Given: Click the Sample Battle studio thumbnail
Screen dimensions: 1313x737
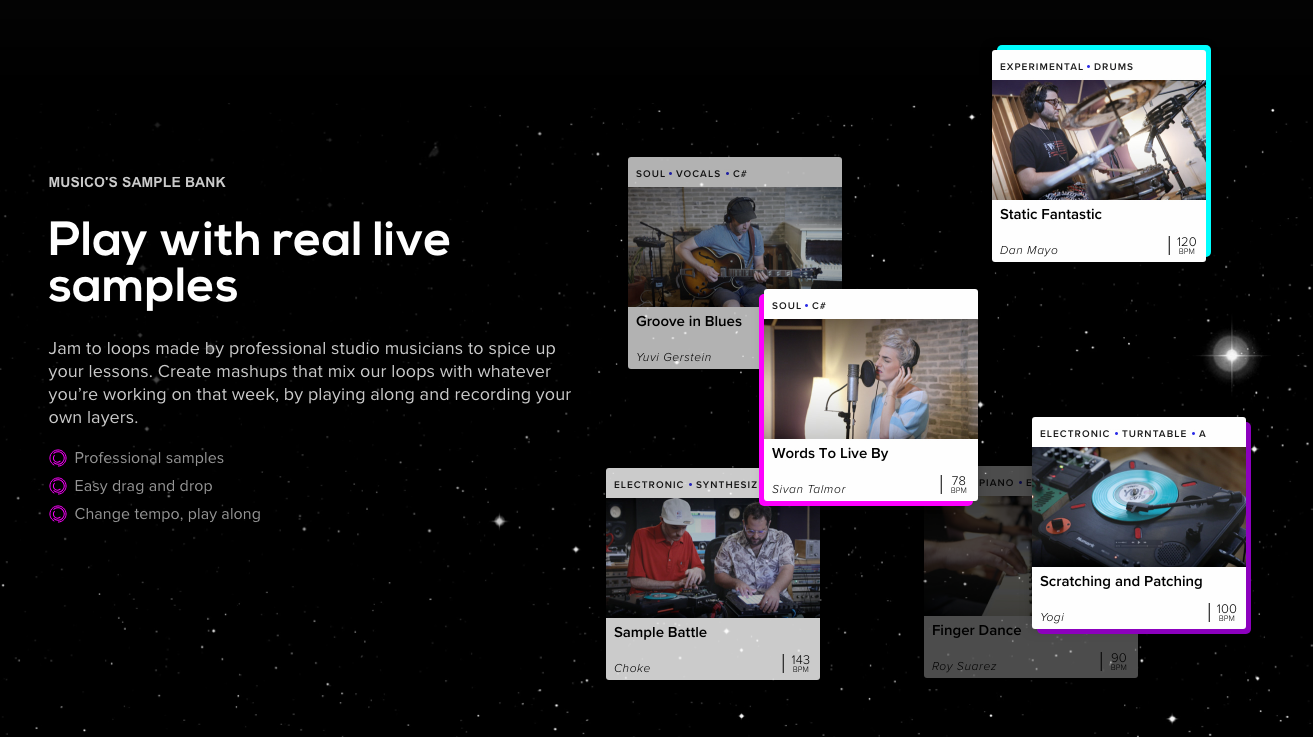Looking at the screenshot, I should click(713, 558).
